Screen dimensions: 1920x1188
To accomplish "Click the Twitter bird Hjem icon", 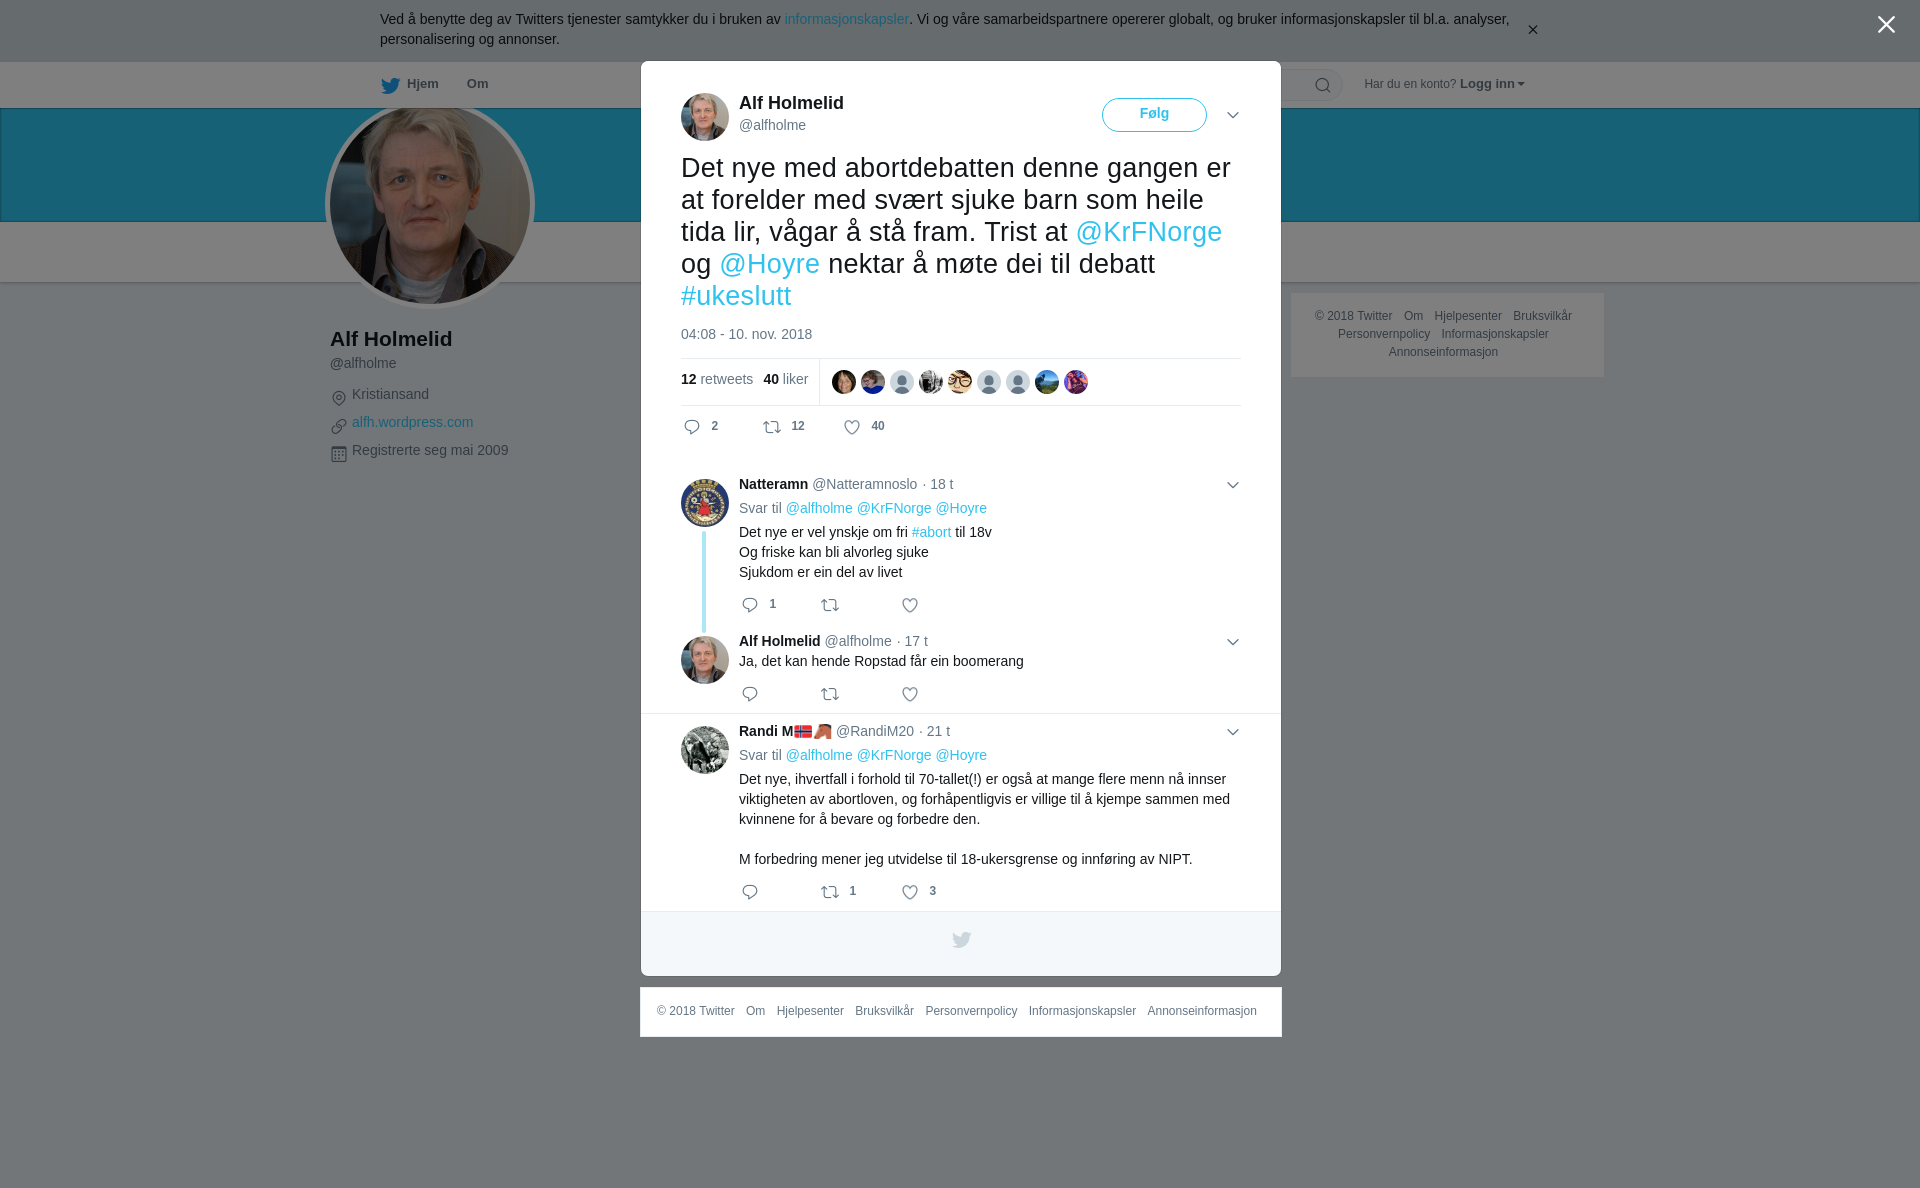I will click(x=390, y=85).
